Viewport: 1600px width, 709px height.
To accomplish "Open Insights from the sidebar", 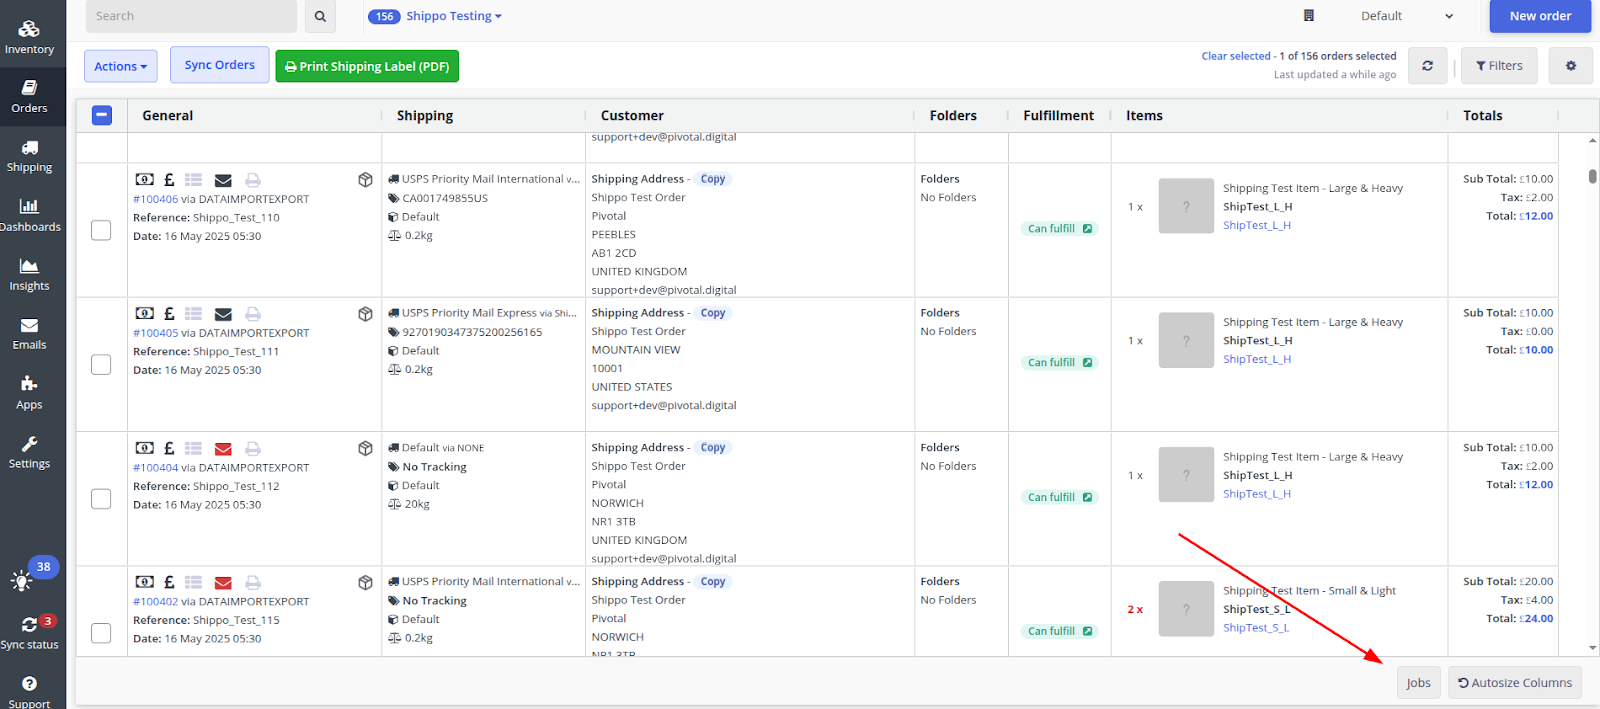I will [x=30, y=275].
